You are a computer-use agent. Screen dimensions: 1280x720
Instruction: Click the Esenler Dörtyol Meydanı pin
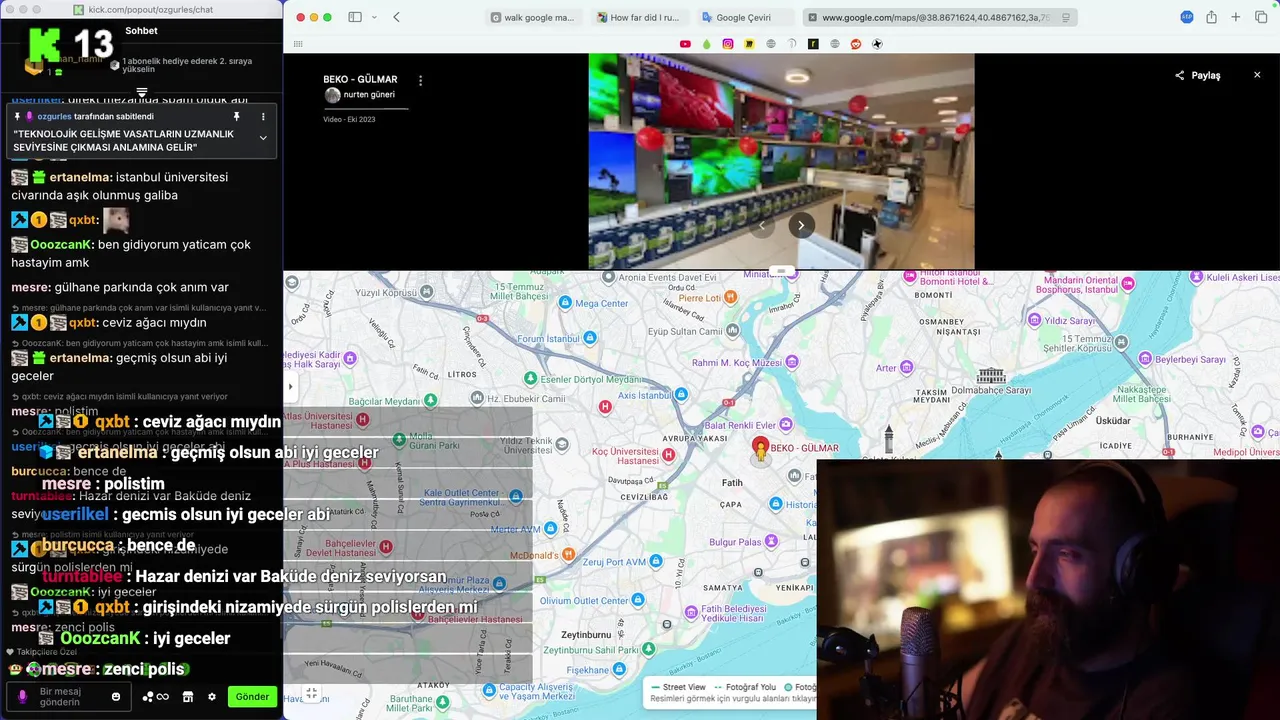[x=531, y=379]
